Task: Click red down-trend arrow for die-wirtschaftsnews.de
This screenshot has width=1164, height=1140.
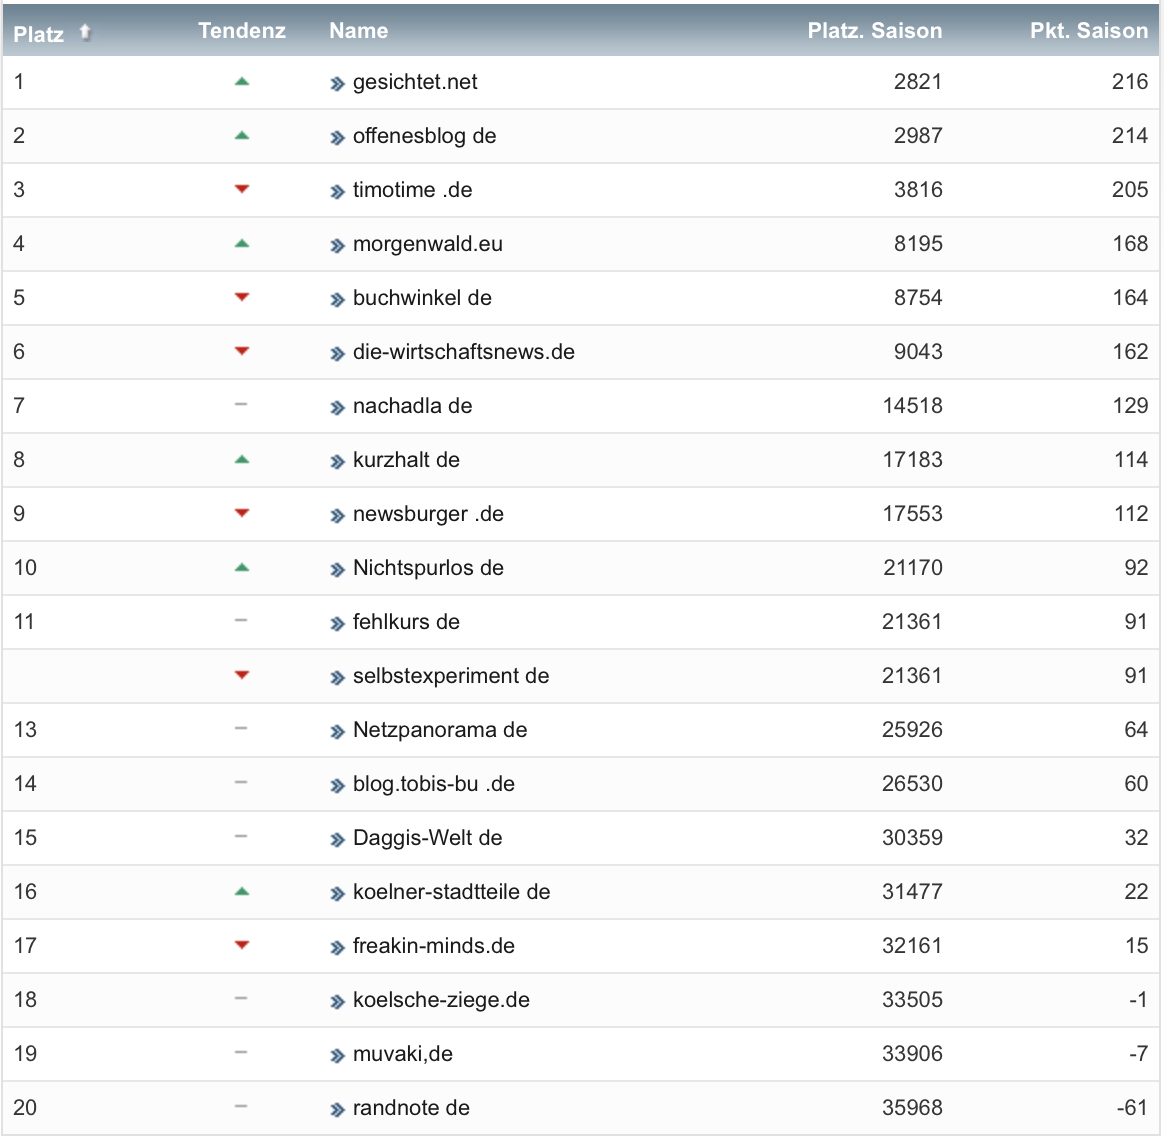Action: 241,351
